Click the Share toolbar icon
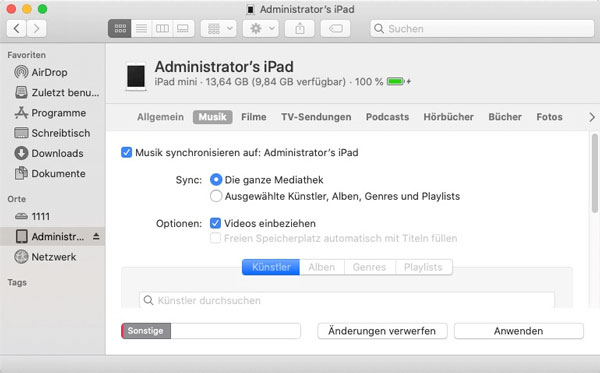This screenshot has width=600, height=373. point(300,29)
